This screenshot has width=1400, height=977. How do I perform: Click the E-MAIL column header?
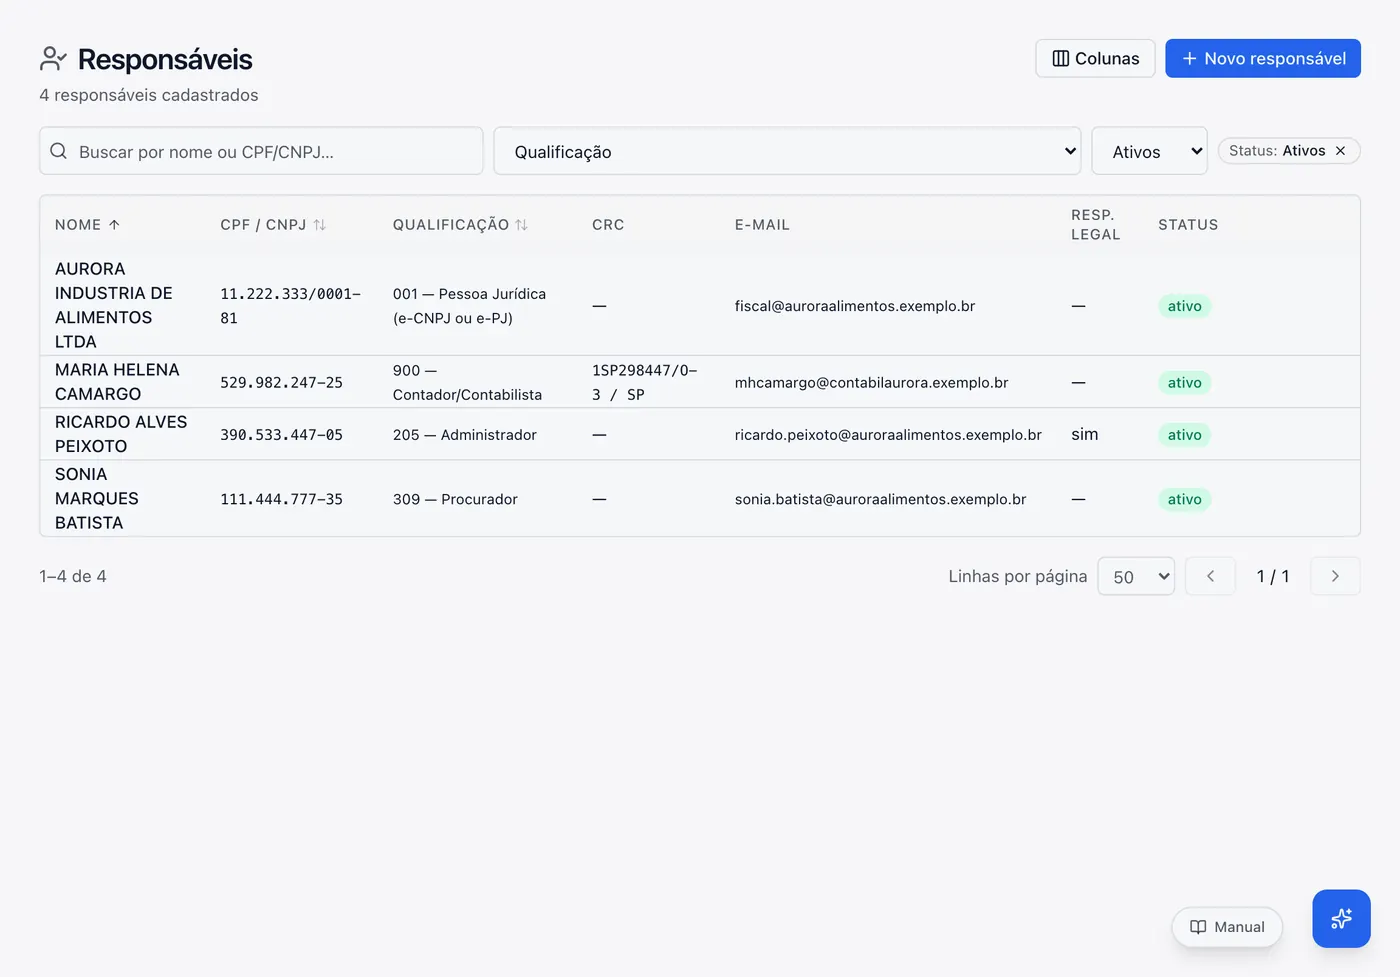[x=762, y=225]
